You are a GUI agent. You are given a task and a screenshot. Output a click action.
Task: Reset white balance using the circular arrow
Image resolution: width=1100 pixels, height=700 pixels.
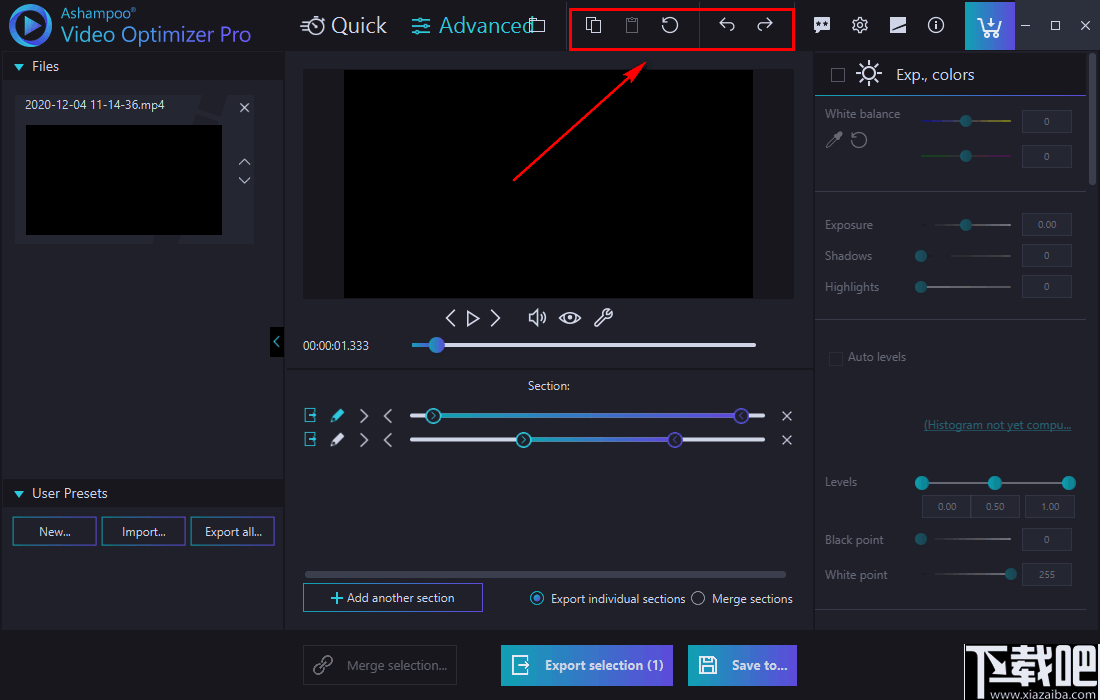click(x=857, y=140)
